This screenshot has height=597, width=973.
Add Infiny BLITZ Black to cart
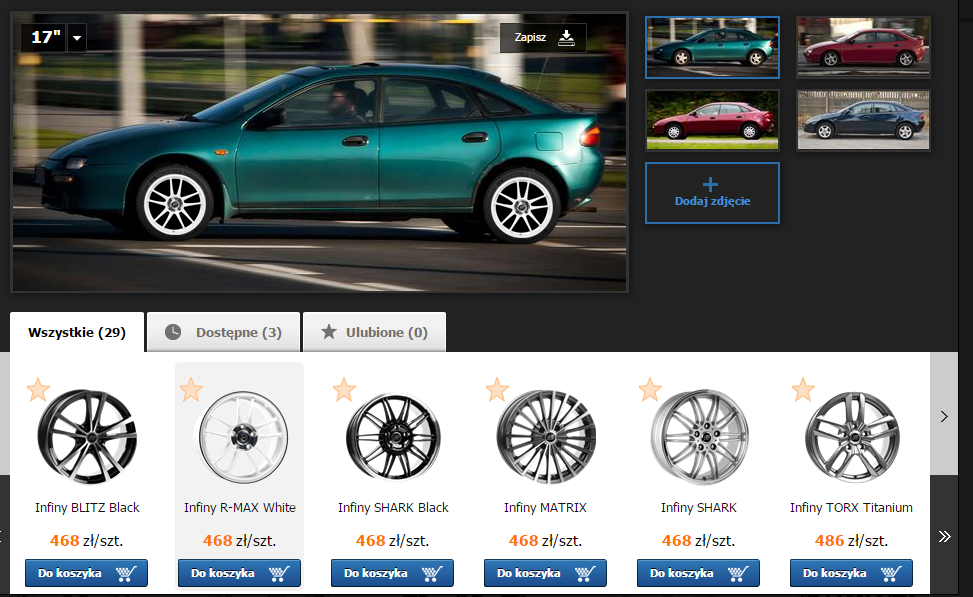pos(86,573)
